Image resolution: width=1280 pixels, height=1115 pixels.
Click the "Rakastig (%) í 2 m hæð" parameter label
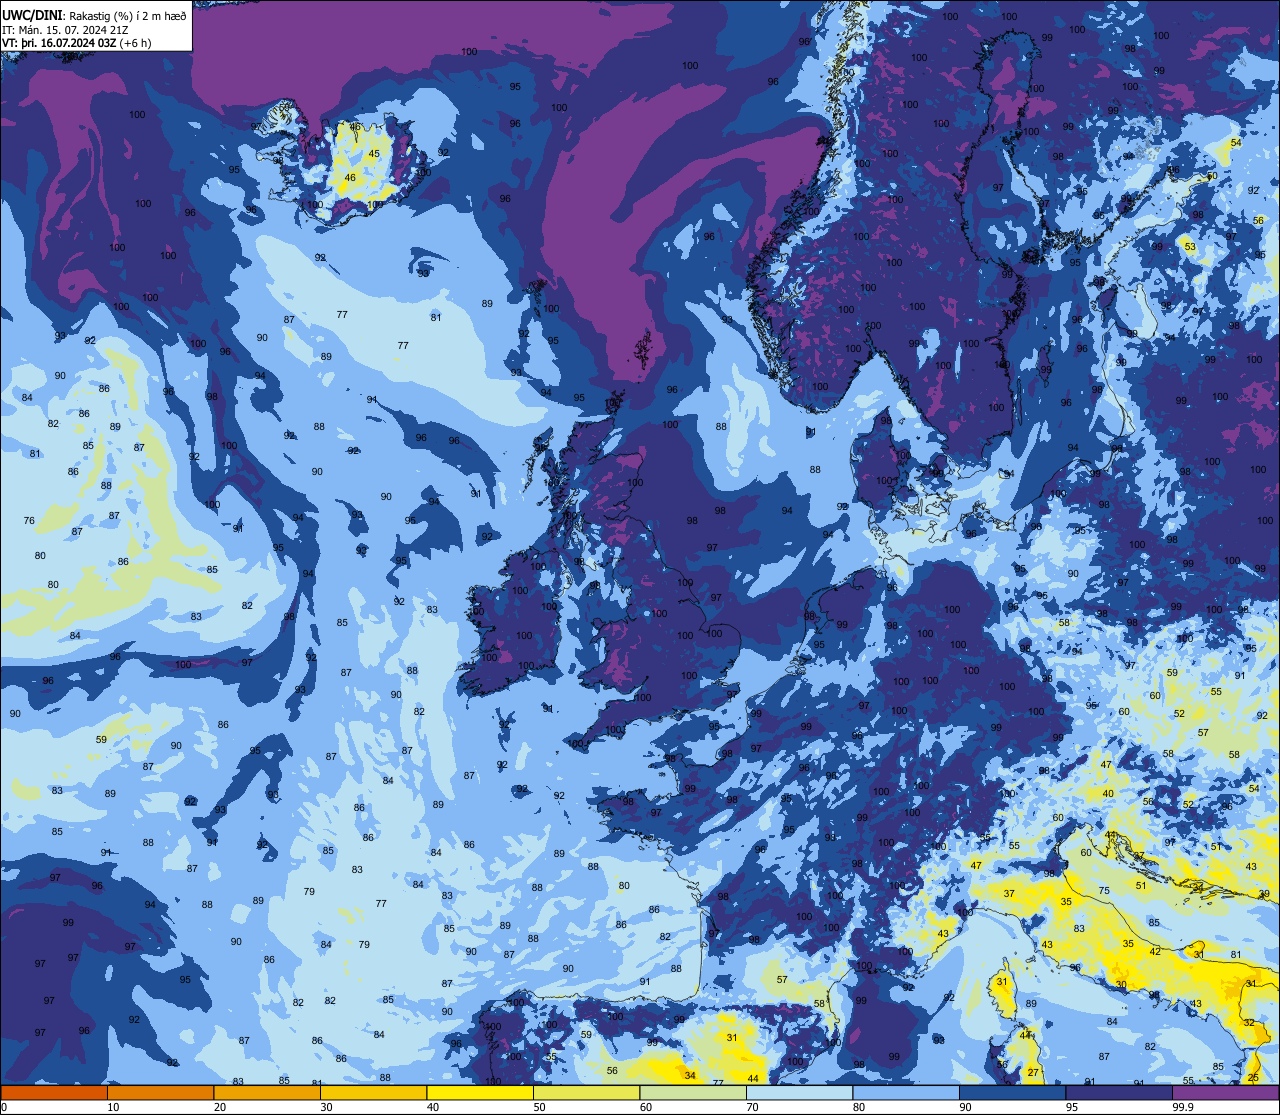[128, 16]
